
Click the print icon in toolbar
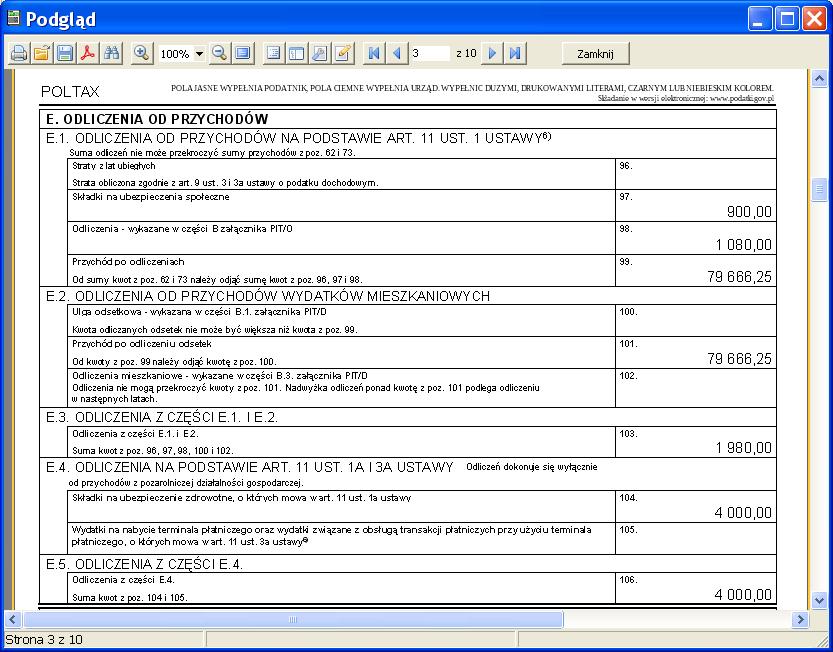tap(19, 53)
